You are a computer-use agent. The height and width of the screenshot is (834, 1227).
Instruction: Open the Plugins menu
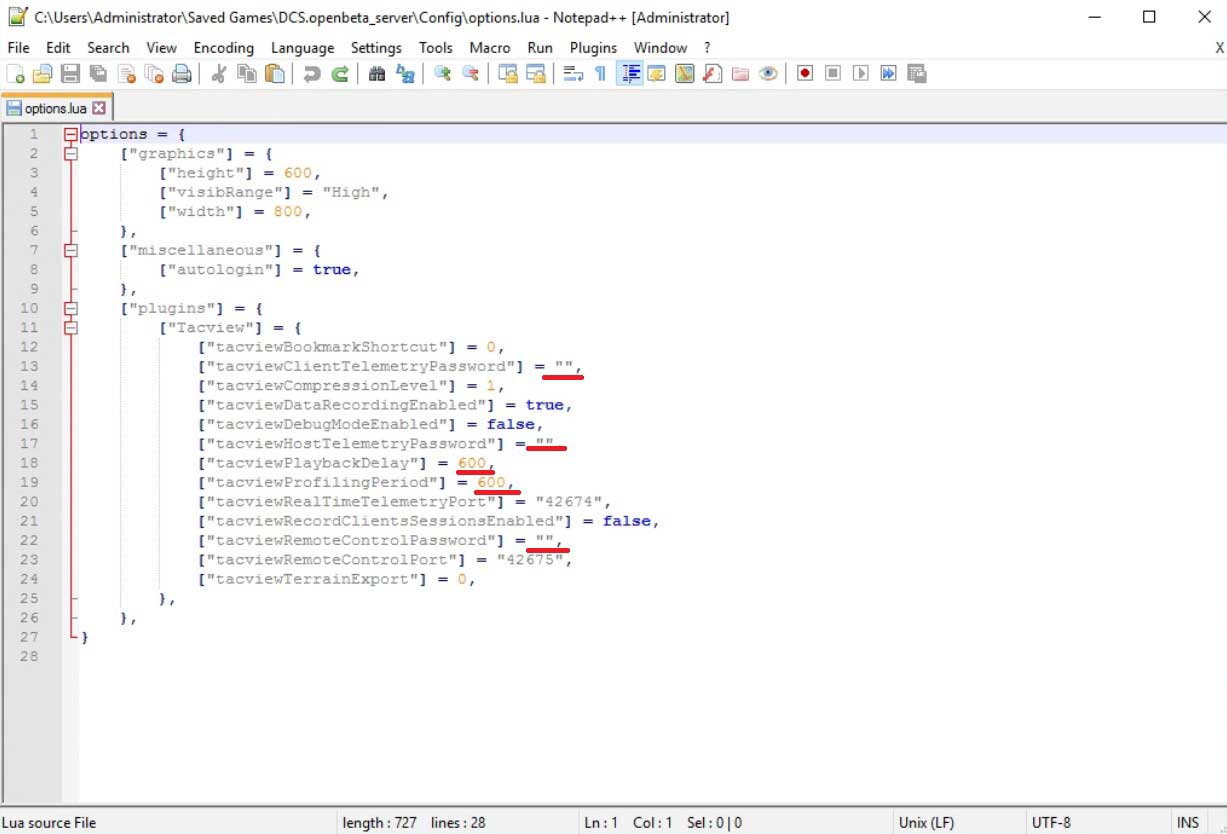(593, 47)
